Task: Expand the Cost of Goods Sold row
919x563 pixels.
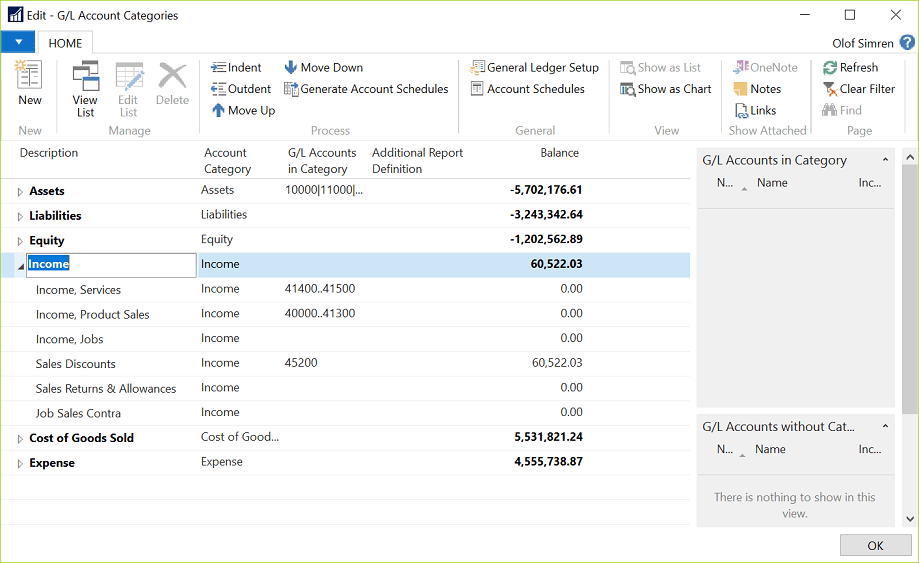Action: pos(20,439)
